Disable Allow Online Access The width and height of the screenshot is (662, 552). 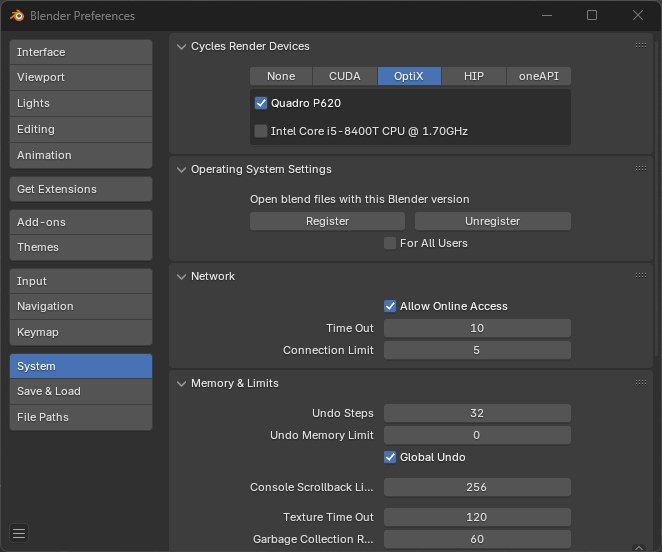[x=390, y=306]
